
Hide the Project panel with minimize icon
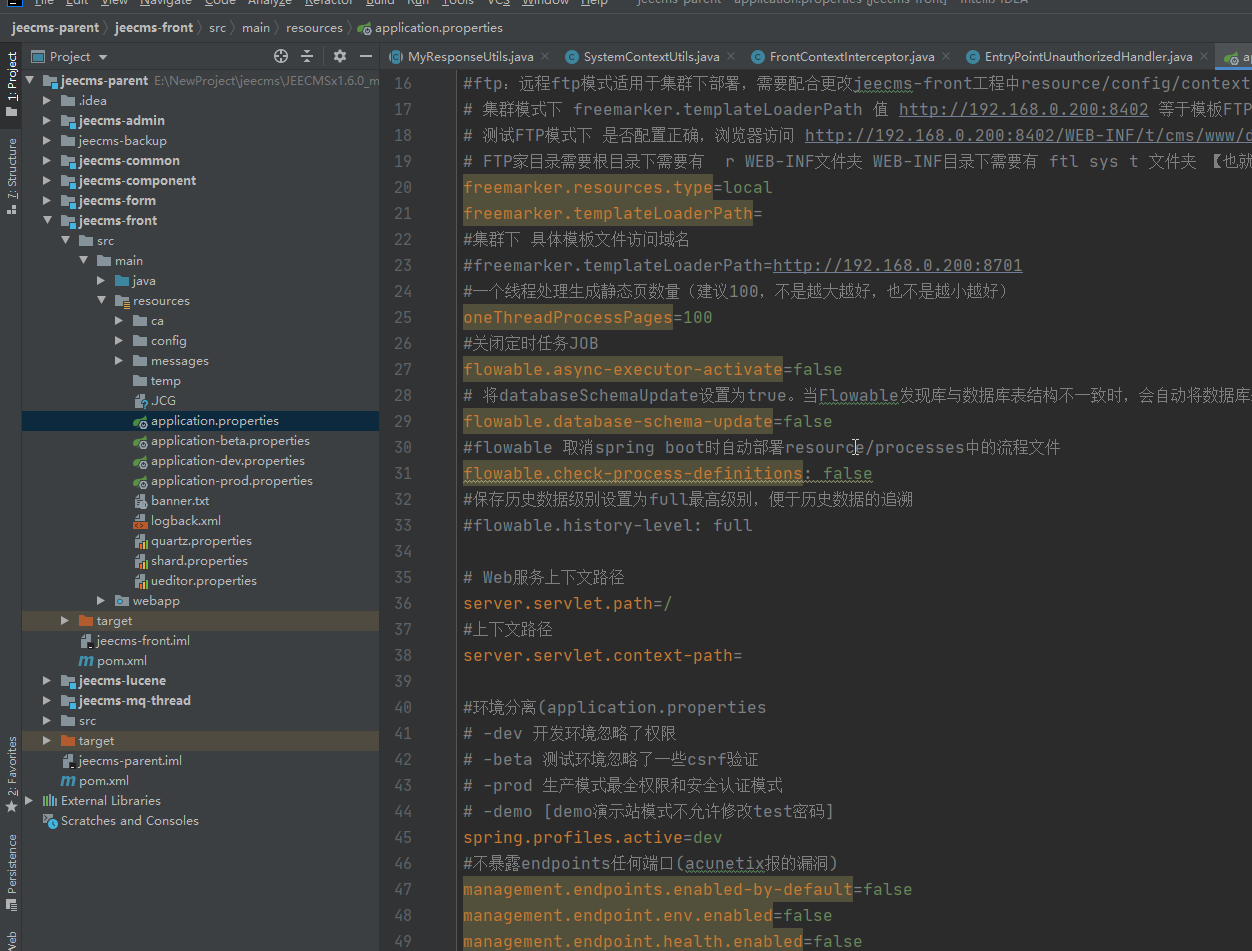[x=365, y=57]
